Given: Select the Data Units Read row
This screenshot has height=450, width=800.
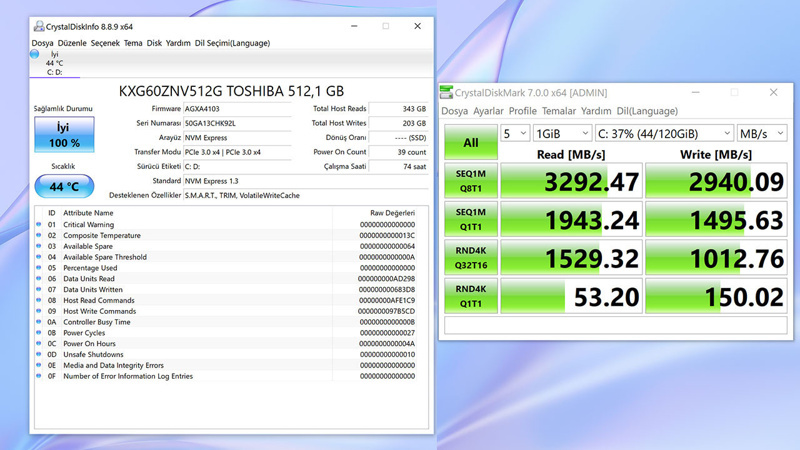Looking at the screenshot, I should pyautogui.click(x=226, y=279).
